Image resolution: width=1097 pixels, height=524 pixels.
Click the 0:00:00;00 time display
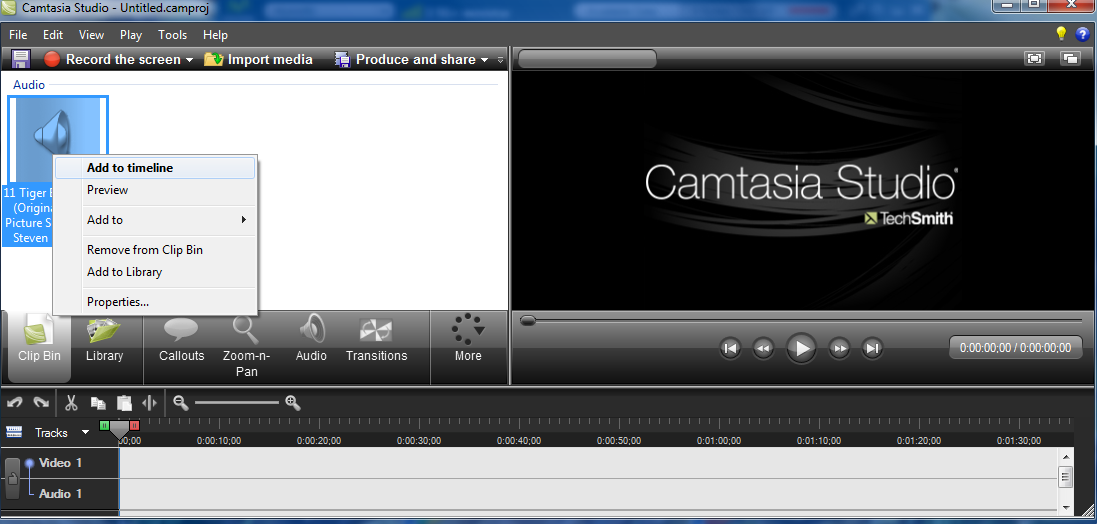[1015, 348]
